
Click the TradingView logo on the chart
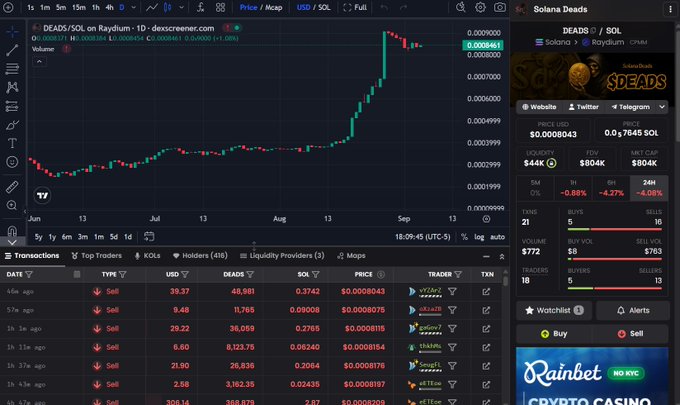[x=42, y=196]
